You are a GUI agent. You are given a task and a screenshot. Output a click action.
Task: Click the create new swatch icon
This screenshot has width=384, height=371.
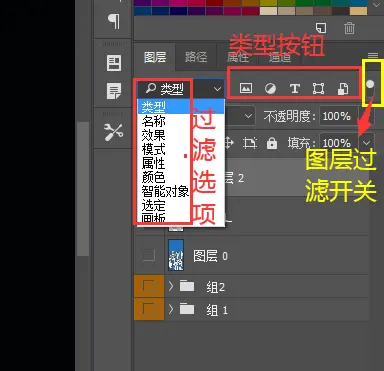[321, 28]
